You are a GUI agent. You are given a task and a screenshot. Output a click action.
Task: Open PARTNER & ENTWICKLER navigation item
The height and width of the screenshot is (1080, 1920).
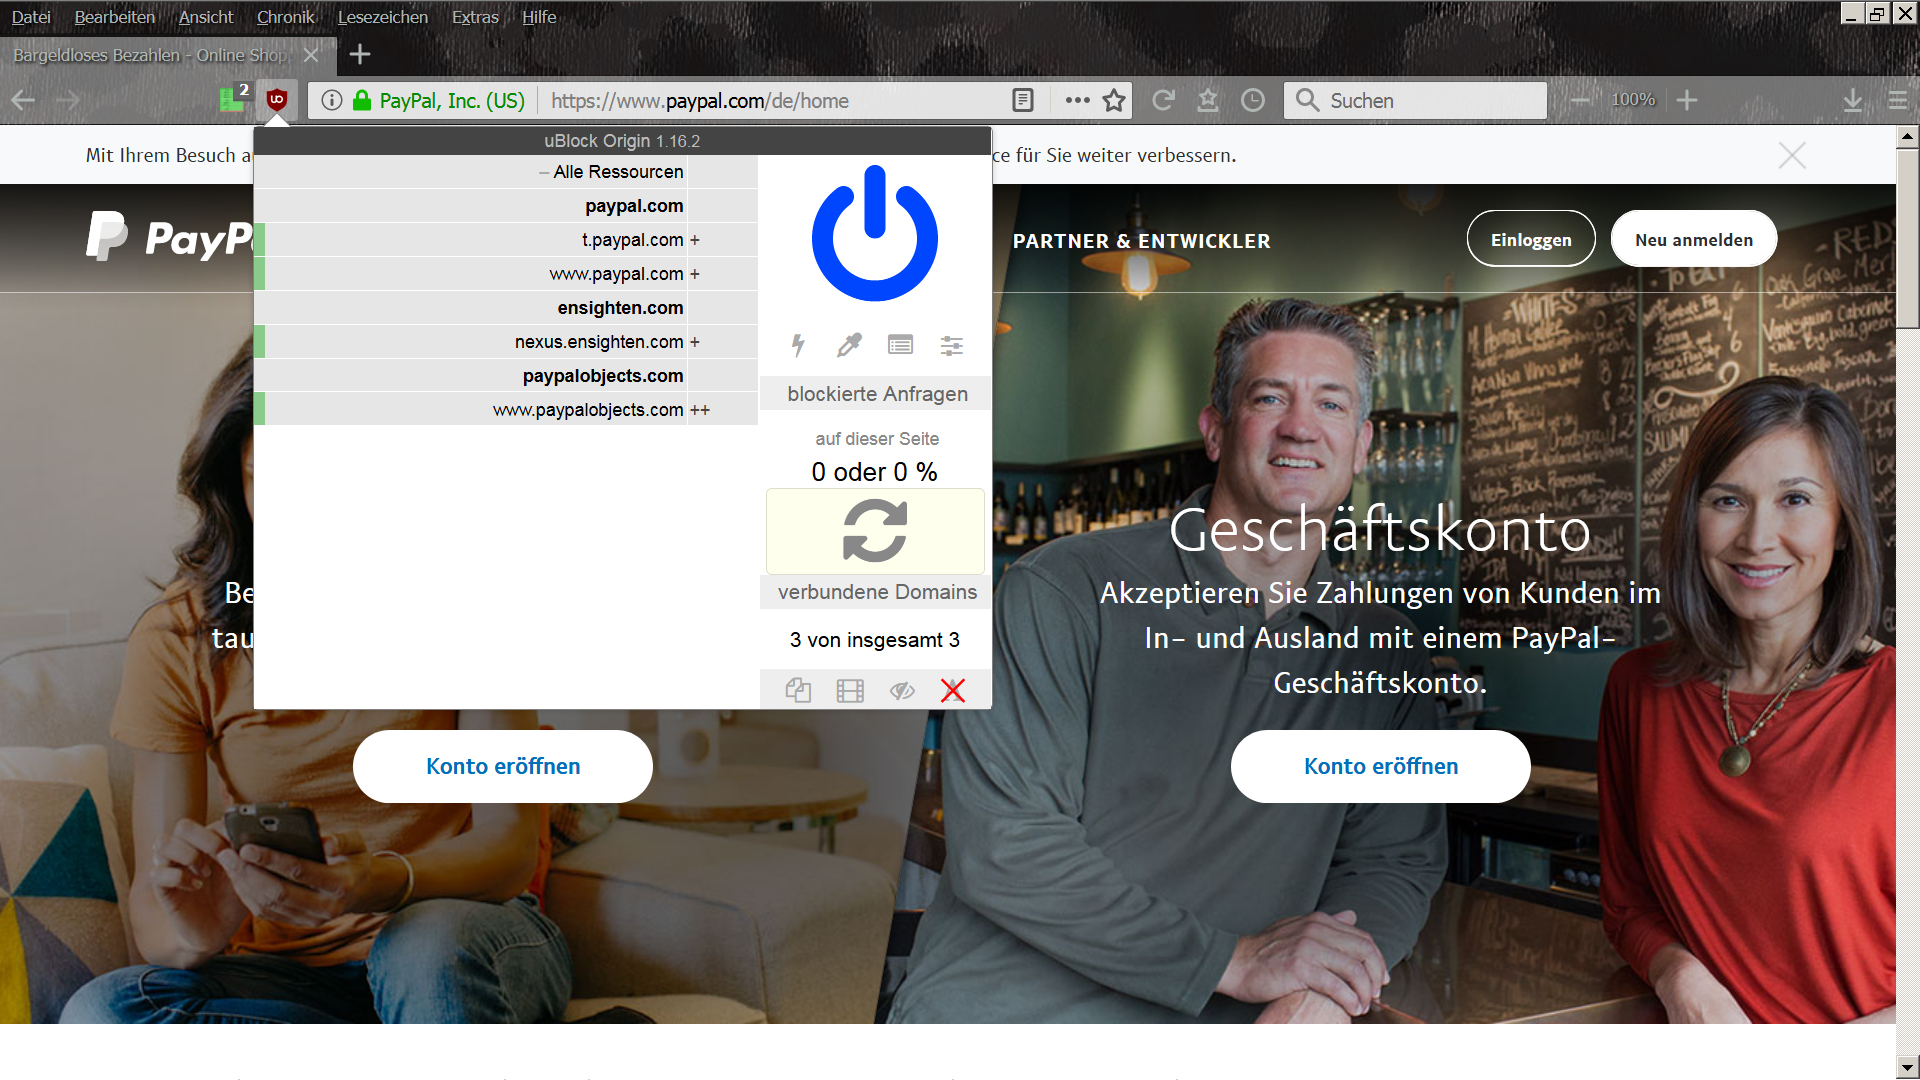[1142, 241]
